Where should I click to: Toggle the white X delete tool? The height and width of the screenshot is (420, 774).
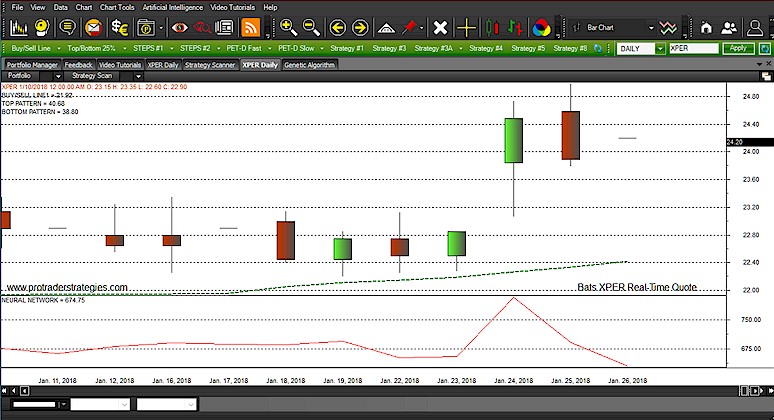click(439, 27)
